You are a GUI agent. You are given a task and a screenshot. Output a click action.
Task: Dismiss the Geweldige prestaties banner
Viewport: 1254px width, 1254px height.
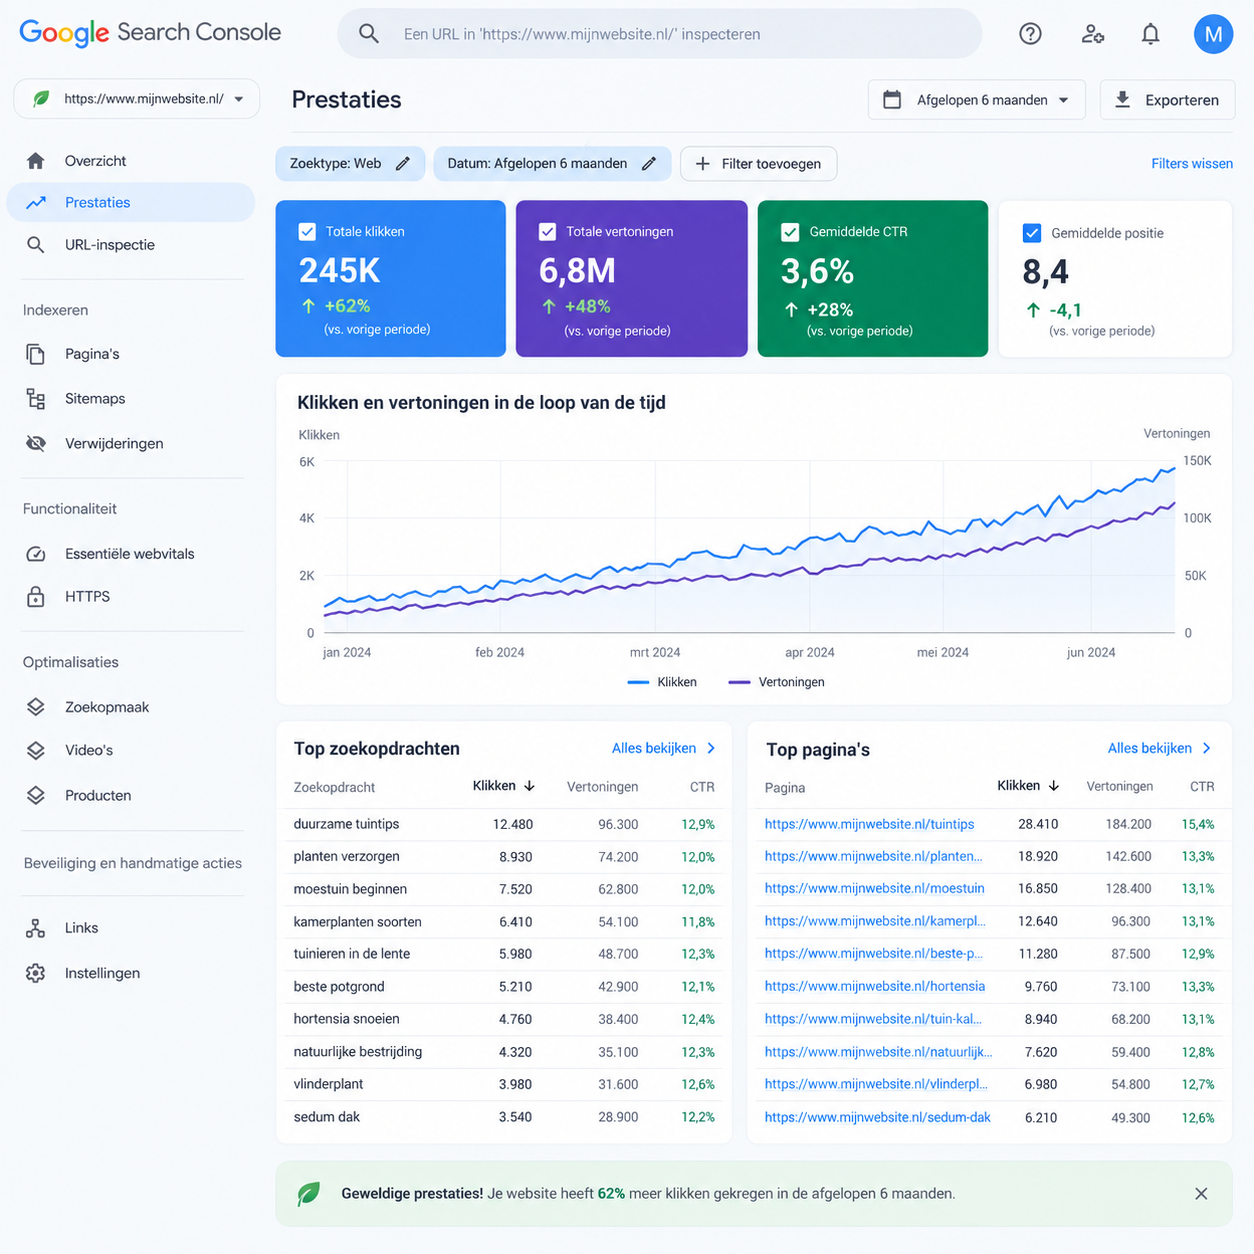[x=1201, y=1194]
